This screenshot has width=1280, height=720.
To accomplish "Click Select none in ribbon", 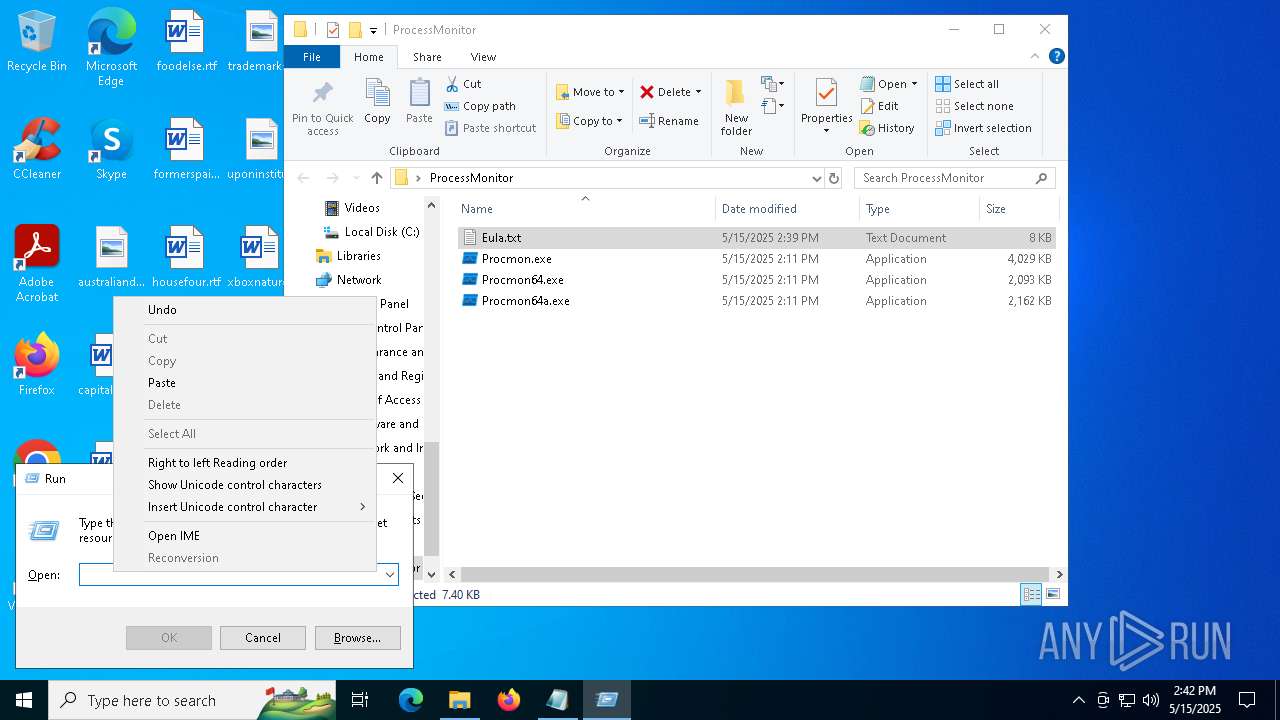I will pos(974,106).
